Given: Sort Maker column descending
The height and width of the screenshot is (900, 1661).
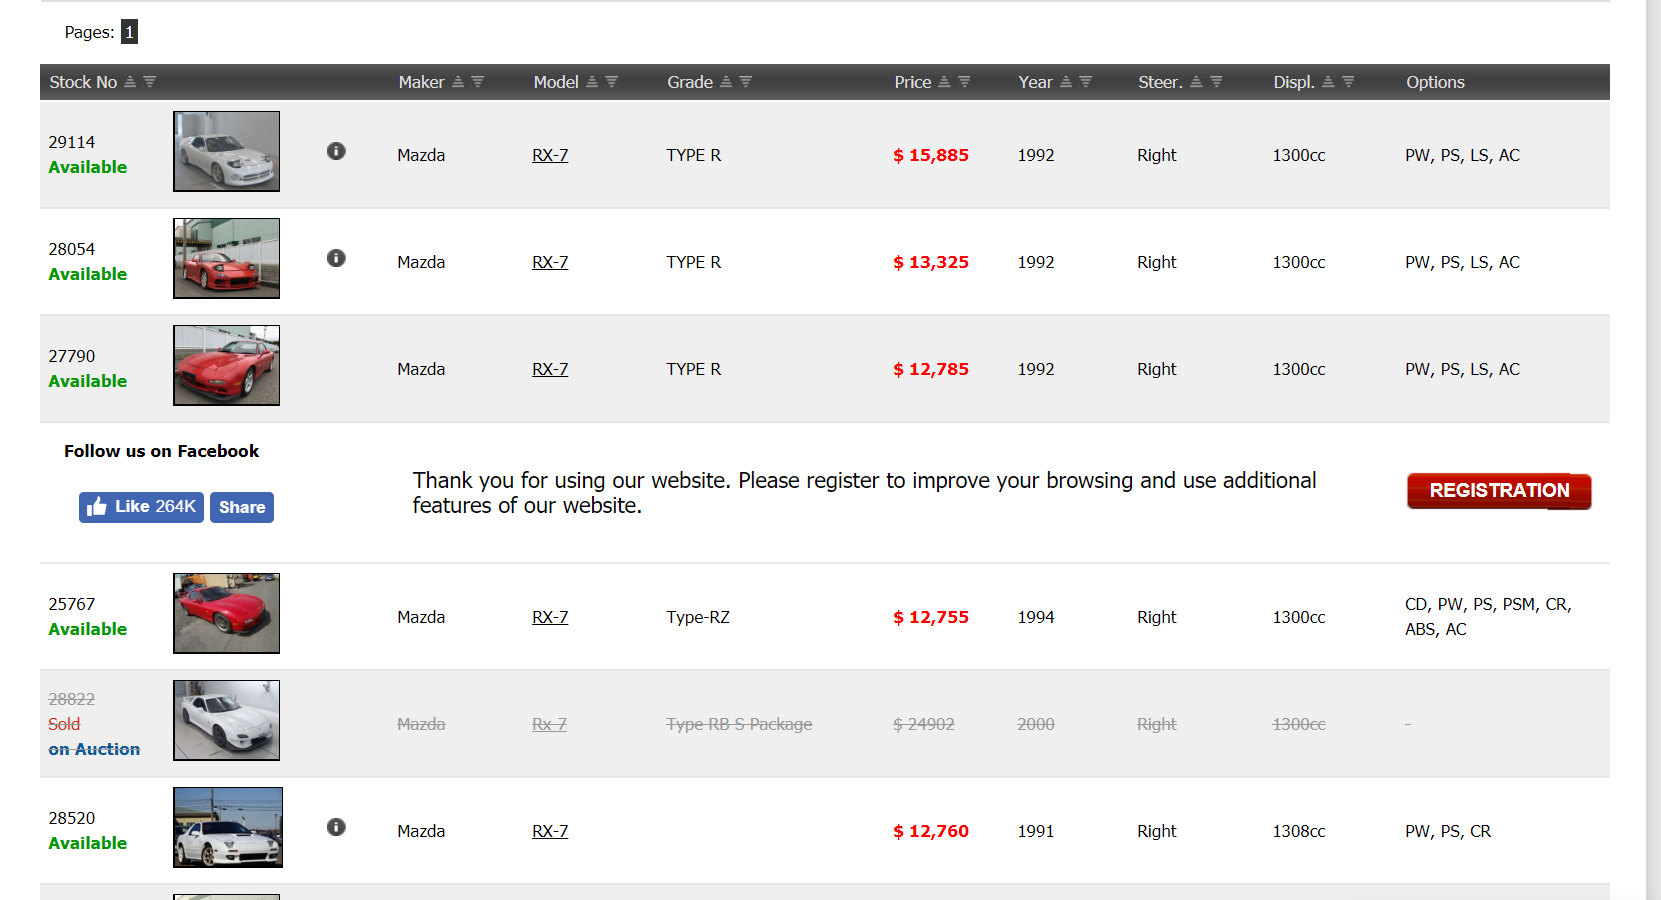Looking at the screenshot, I should 477,82.
